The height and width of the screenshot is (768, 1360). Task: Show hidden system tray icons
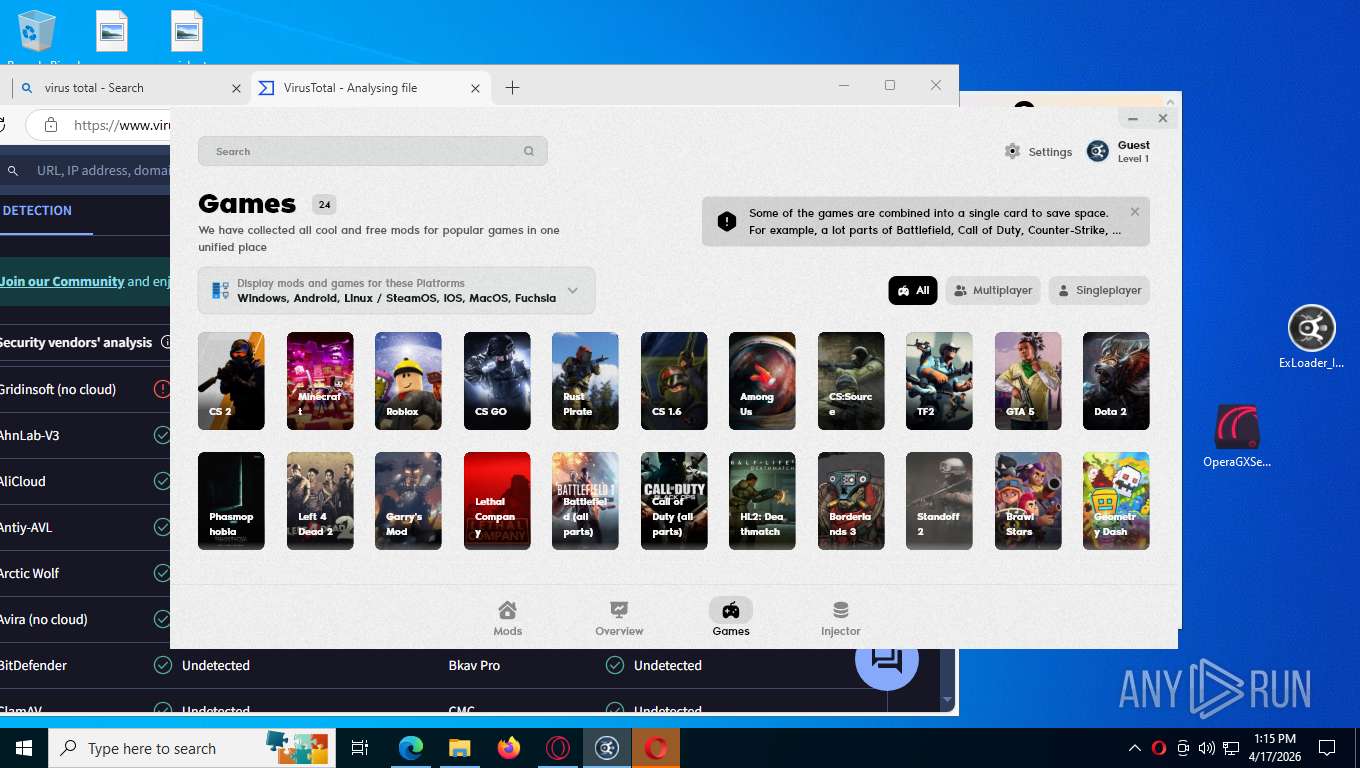(x=1135, y=748)
